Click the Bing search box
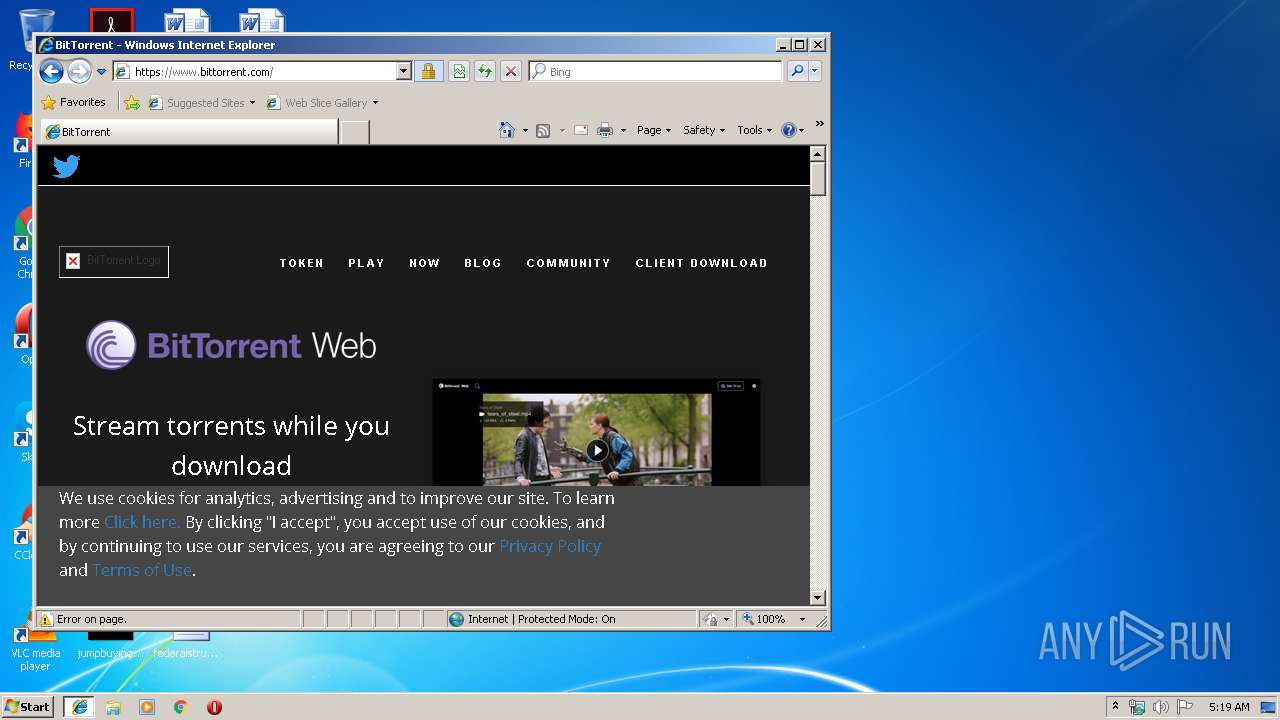This screenshot has width=1280, height=720. (x=656, y=72)
